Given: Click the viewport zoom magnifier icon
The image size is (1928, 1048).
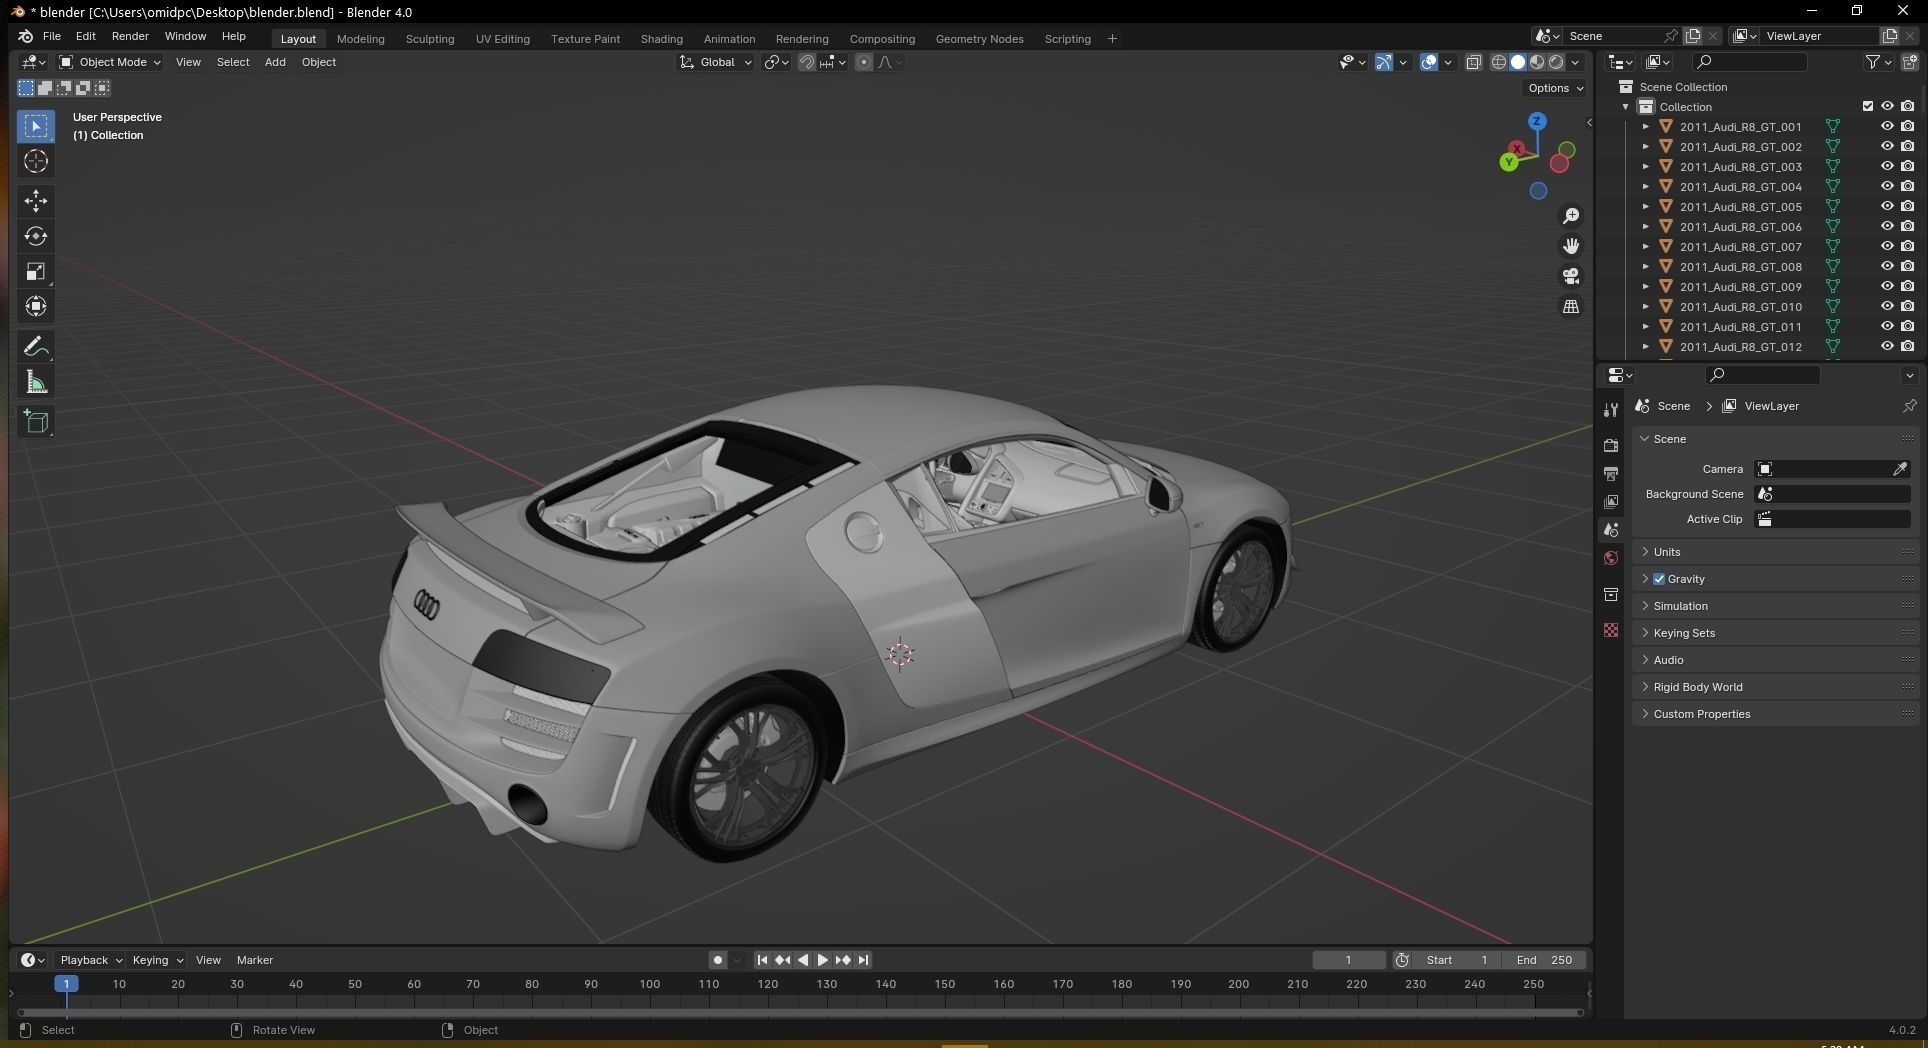Looking at the screenshot, I should click(x=1571, y=216).
